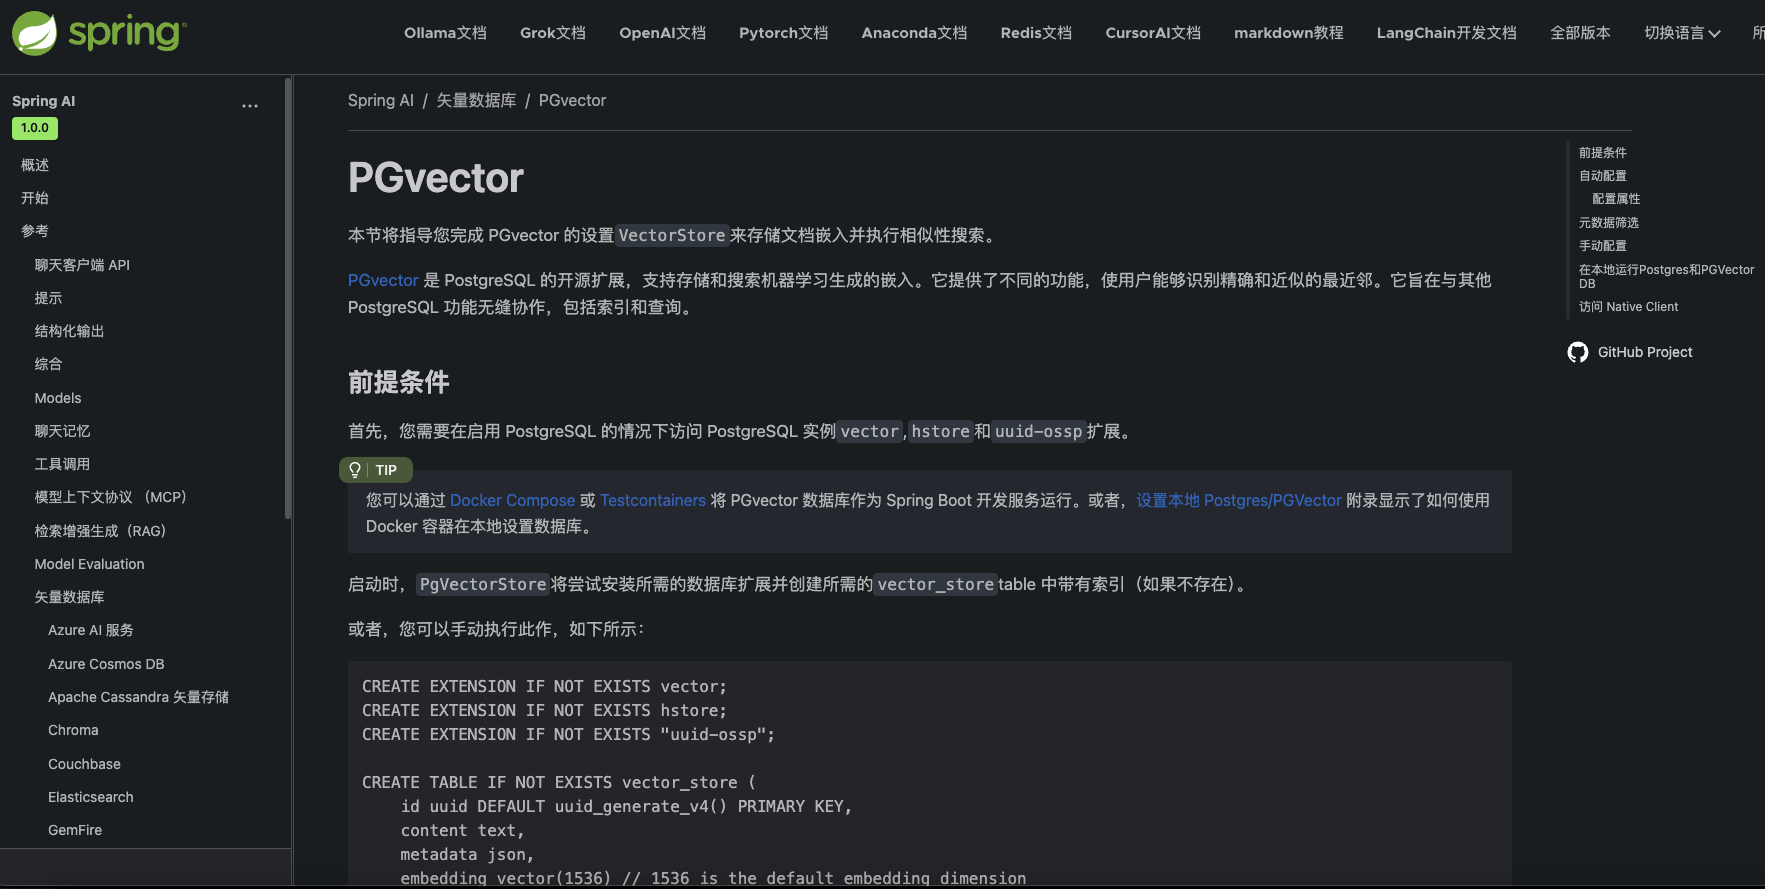Jump to 自动配置 in page outline
Screen dimensions: 1765x889
click(x=1603, y=176)
